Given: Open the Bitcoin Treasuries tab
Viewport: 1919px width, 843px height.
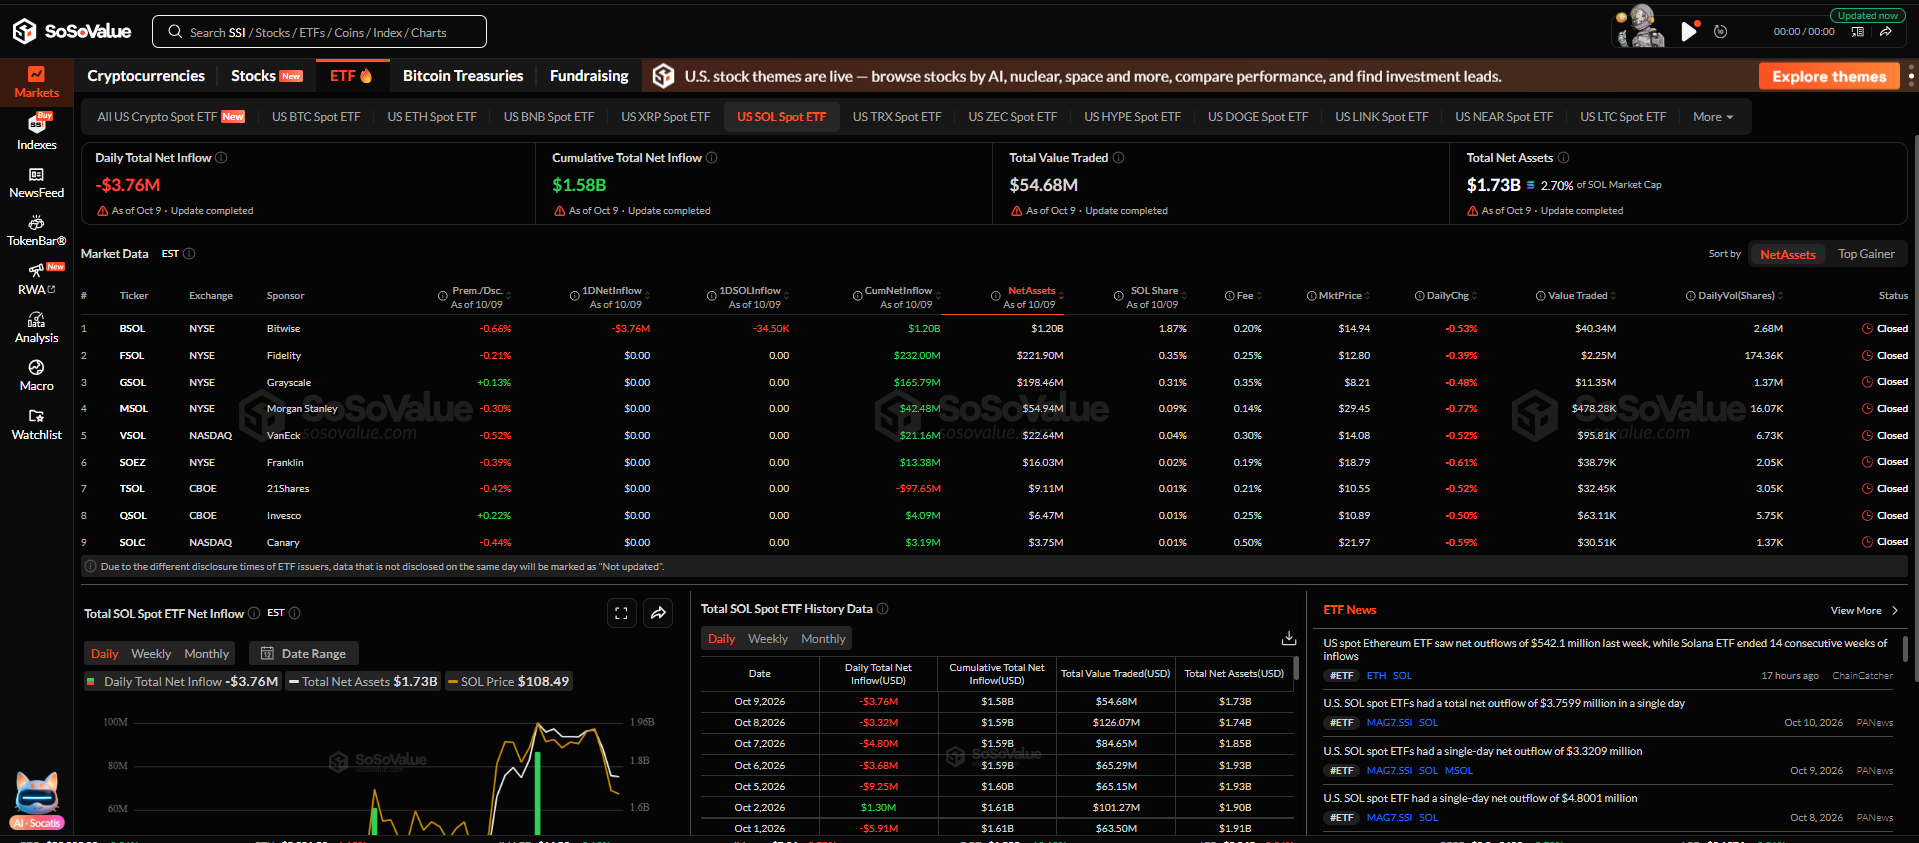Looking at the screenshot, I should coord(463,76).
